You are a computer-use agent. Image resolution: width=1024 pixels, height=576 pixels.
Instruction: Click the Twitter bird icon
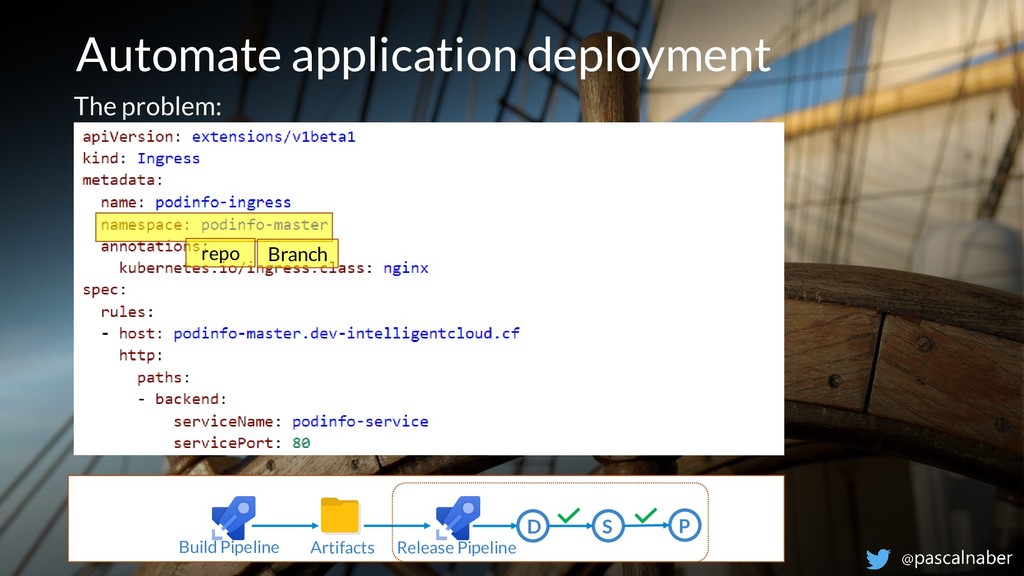pos(878,559)
